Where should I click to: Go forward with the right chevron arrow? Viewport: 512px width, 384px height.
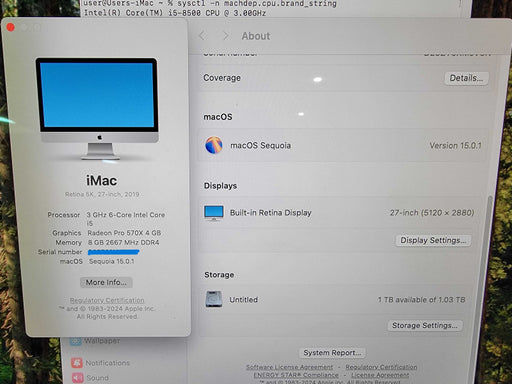point(226,36)
